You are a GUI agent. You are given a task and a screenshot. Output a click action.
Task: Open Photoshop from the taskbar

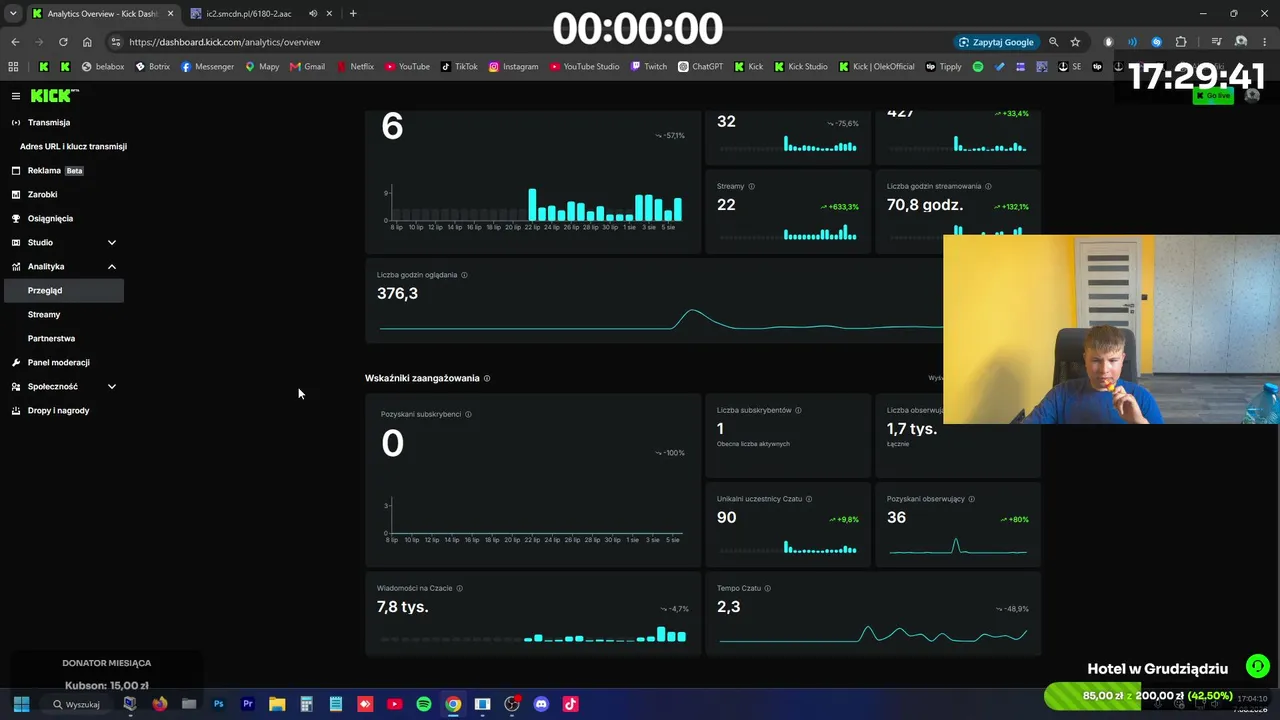point(218,704)
